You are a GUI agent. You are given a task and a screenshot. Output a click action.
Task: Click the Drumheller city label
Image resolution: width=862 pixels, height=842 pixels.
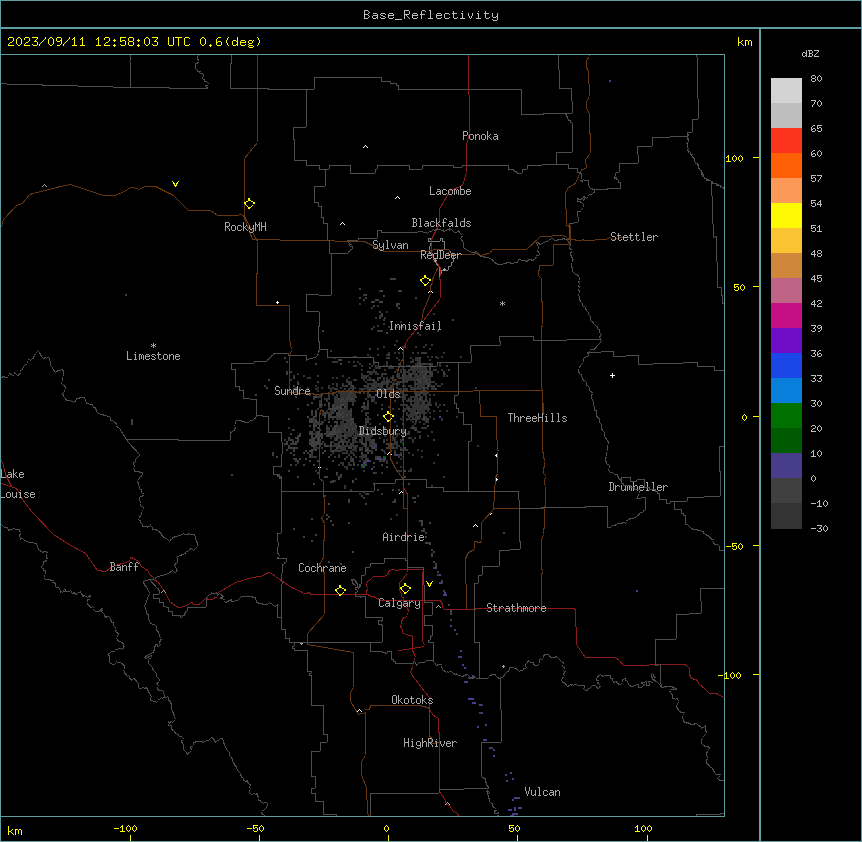[638, 487]
